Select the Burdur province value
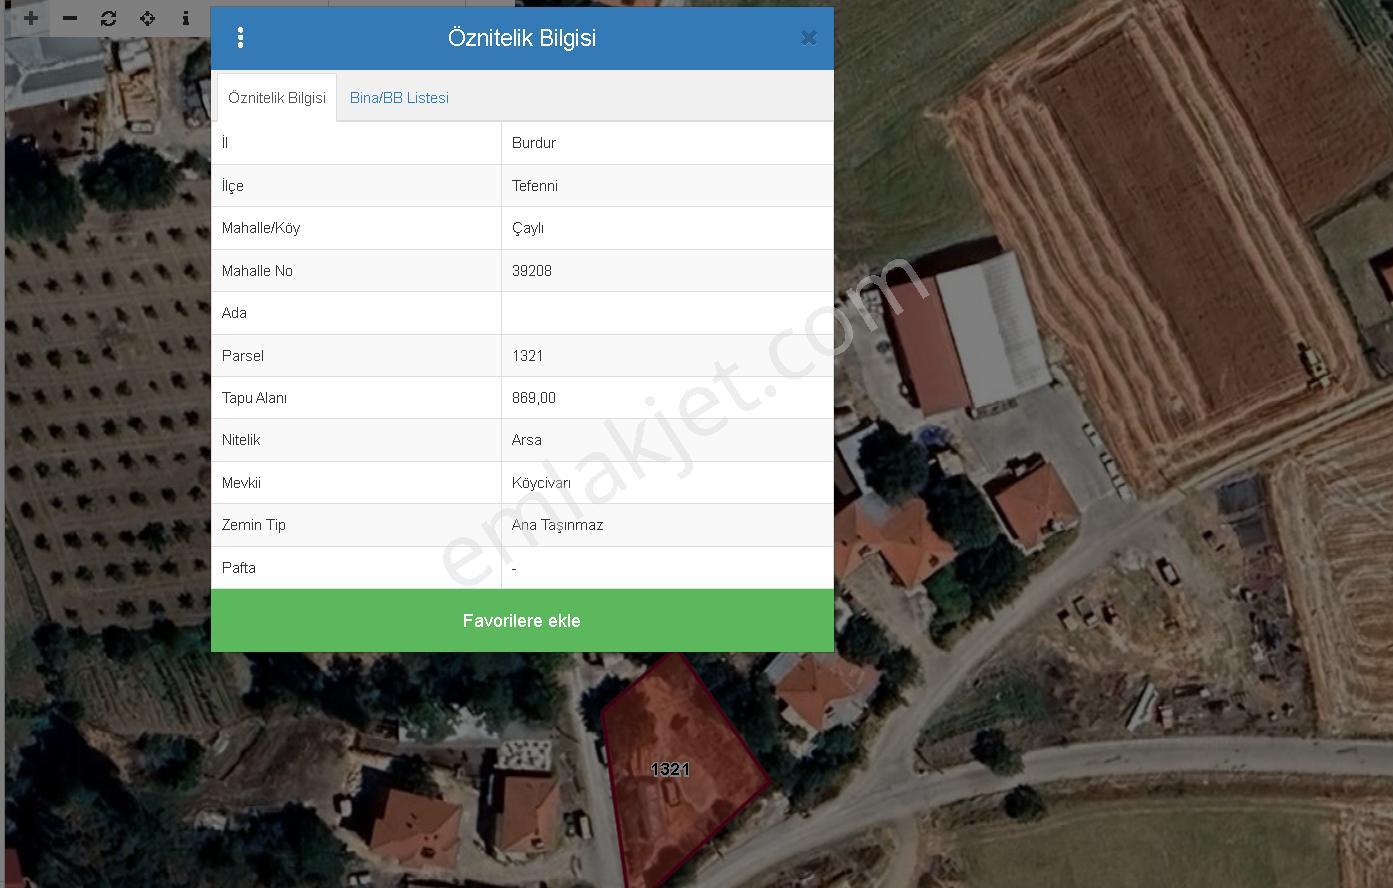This screenshot has width=1393, height=888. (533, 143)
